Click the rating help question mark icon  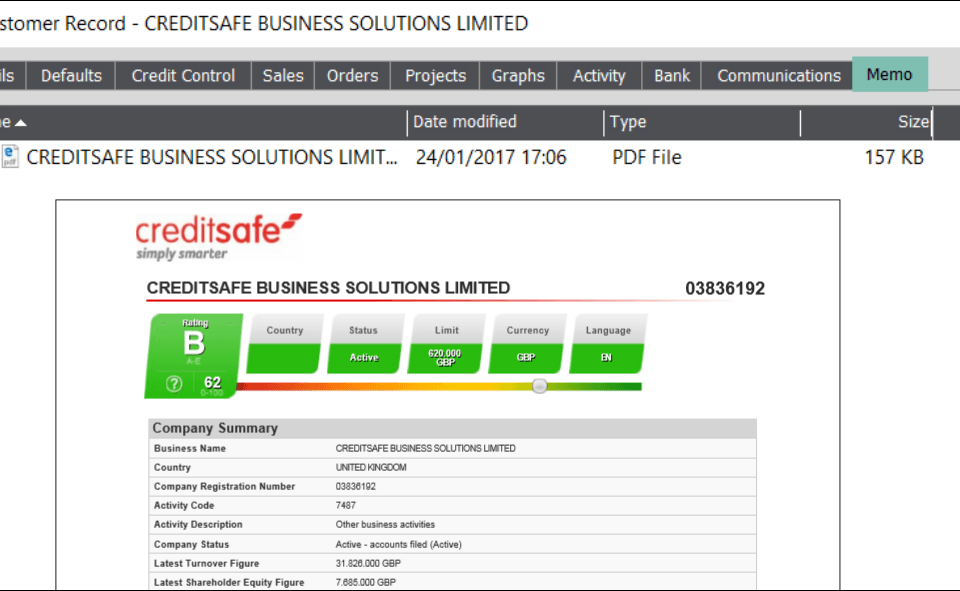[174, 383]
